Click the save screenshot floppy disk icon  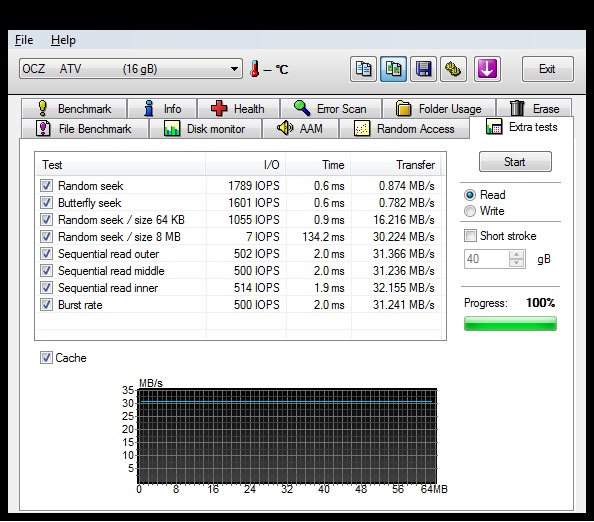pyautogui.click(x=423, y=69)
